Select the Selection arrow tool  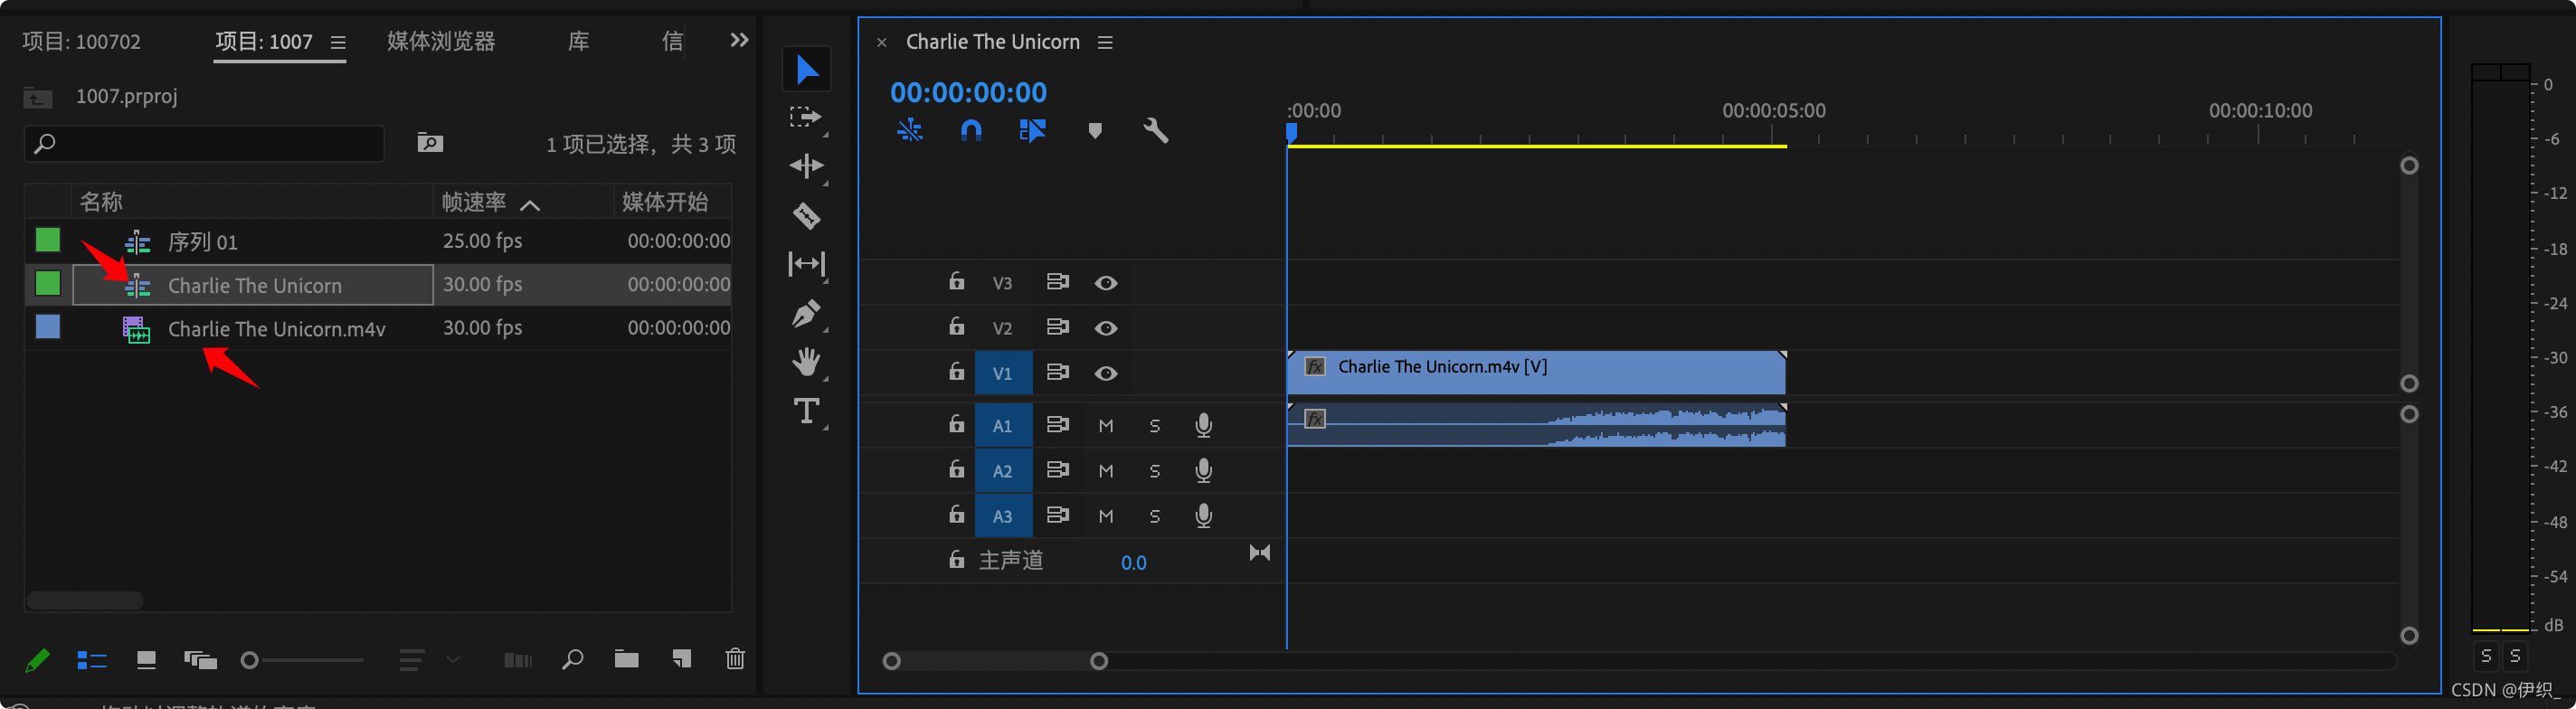806,69
